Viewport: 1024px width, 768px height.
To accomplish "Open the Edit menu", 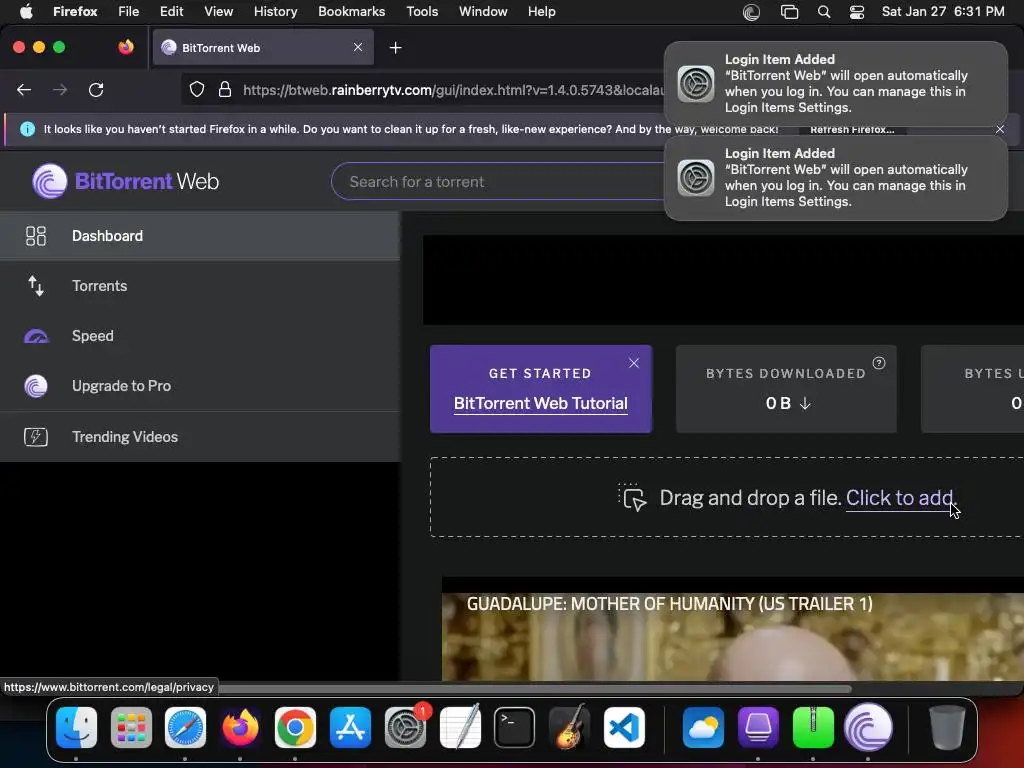I will coord(171,12).
